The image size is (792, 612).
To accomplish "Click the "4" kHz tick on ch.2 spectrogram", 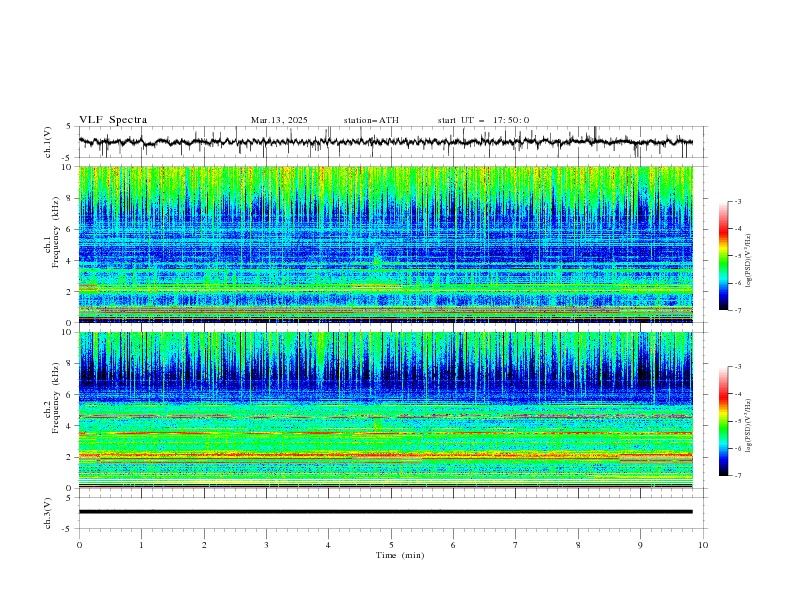I will pos(70,426).
